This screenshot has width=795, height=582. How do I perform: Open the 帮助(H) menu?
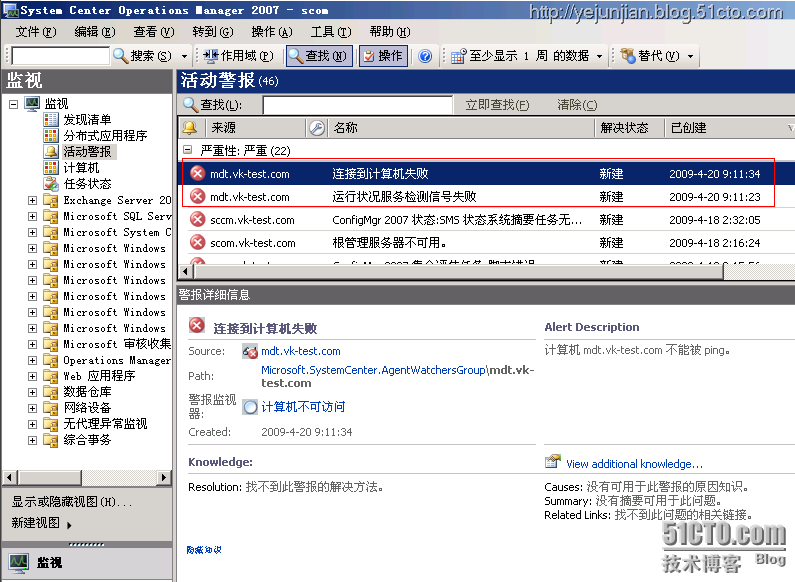[390, 32]
